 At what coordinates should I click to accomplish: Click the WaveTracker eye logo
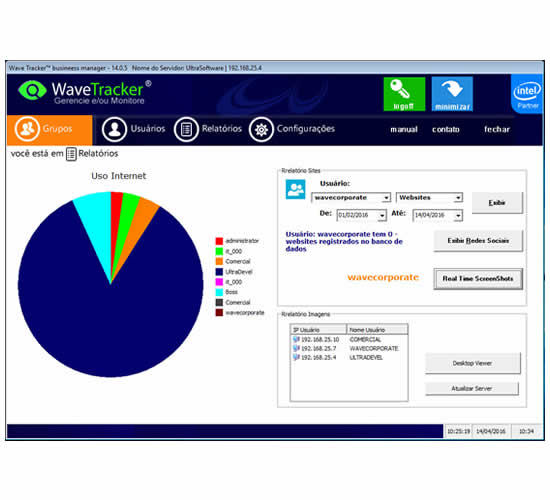coord(32,90)
